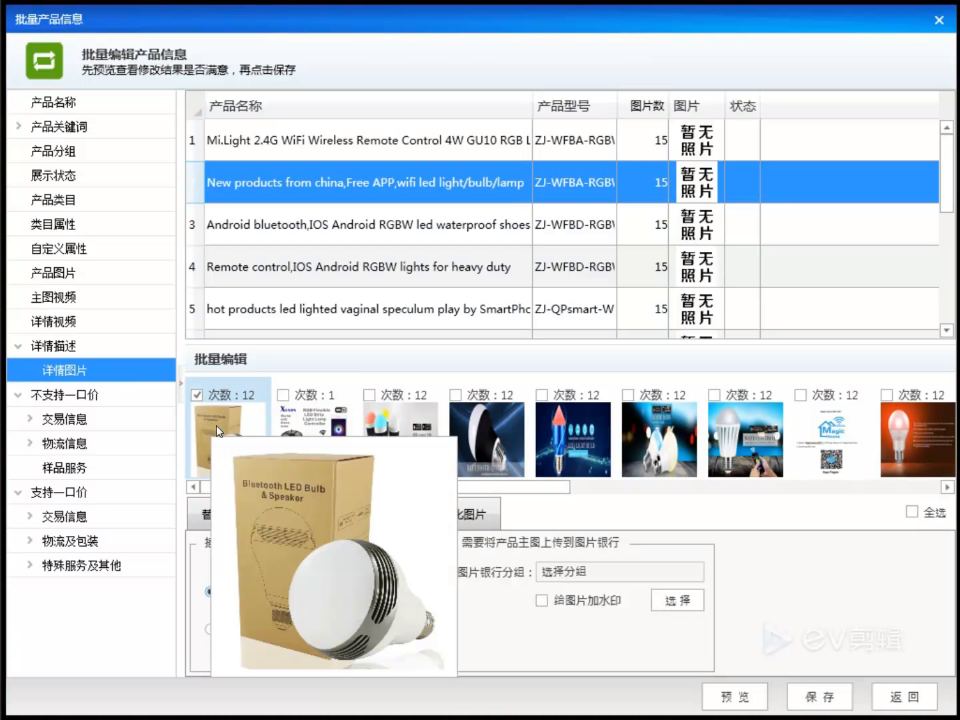Check the box above the orange bulb thumbnail
The height and width of the screenshot is (720, 960).
[887, 395]
